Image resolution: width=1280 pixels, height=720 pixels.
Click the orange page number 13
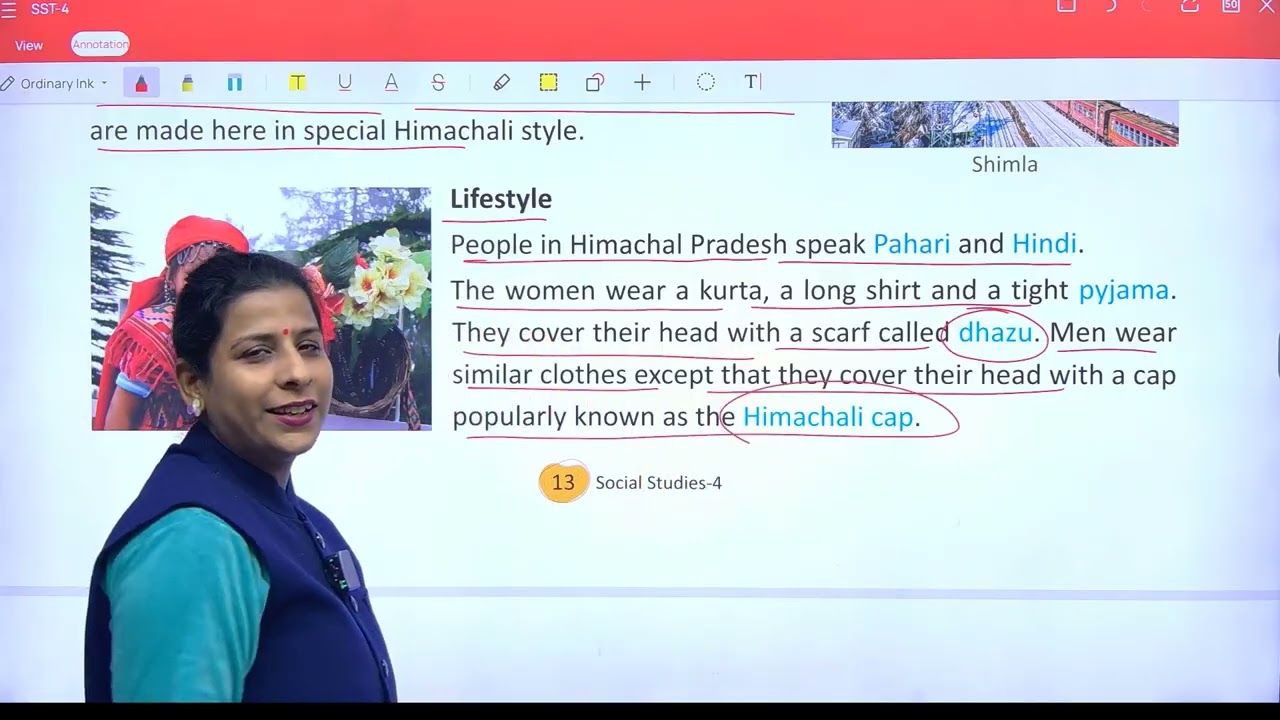(563, 482)
